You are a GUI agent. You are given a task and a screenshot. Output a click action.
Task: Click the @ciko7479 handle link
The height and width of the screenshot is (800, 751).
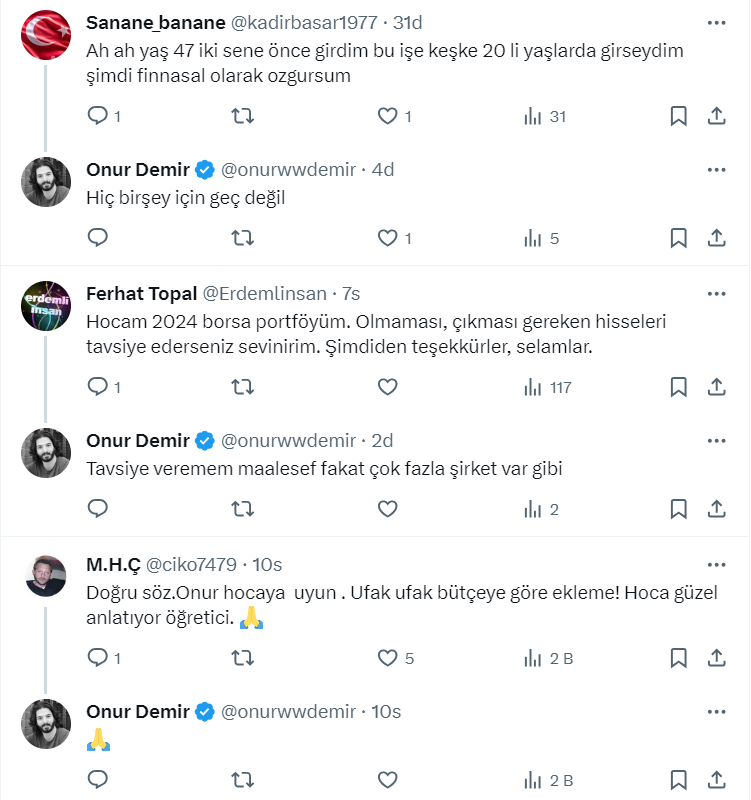tap(204, 564)
